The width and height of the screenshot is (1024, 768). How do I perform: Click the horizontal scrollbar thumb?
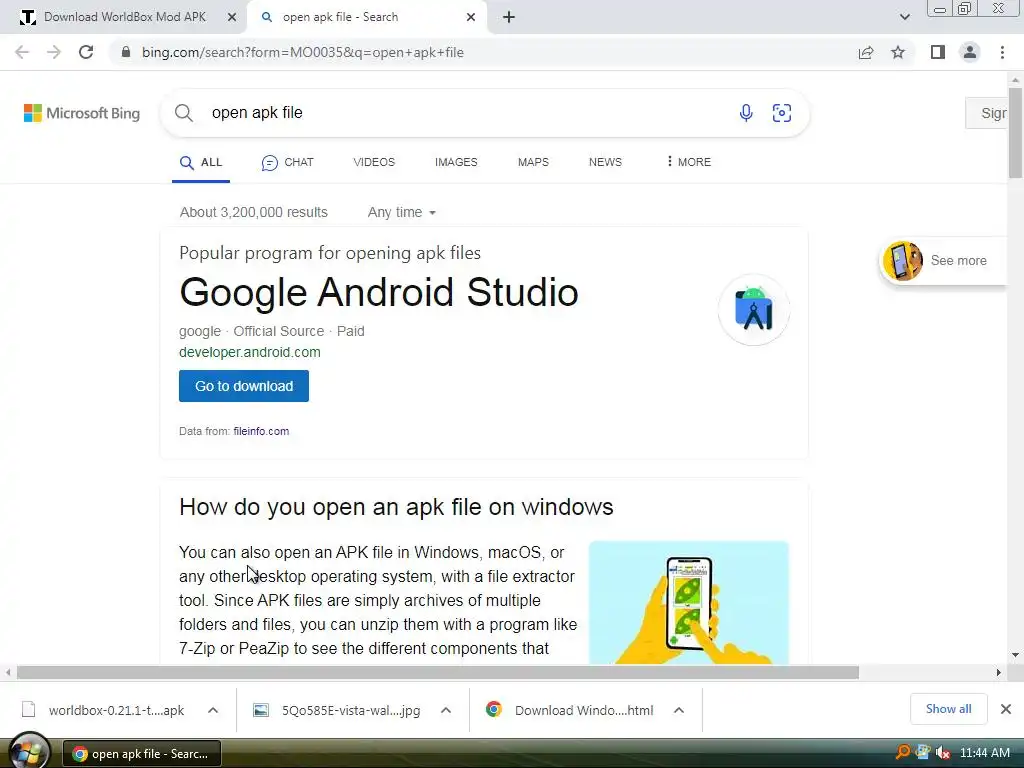tap(438, 672)
